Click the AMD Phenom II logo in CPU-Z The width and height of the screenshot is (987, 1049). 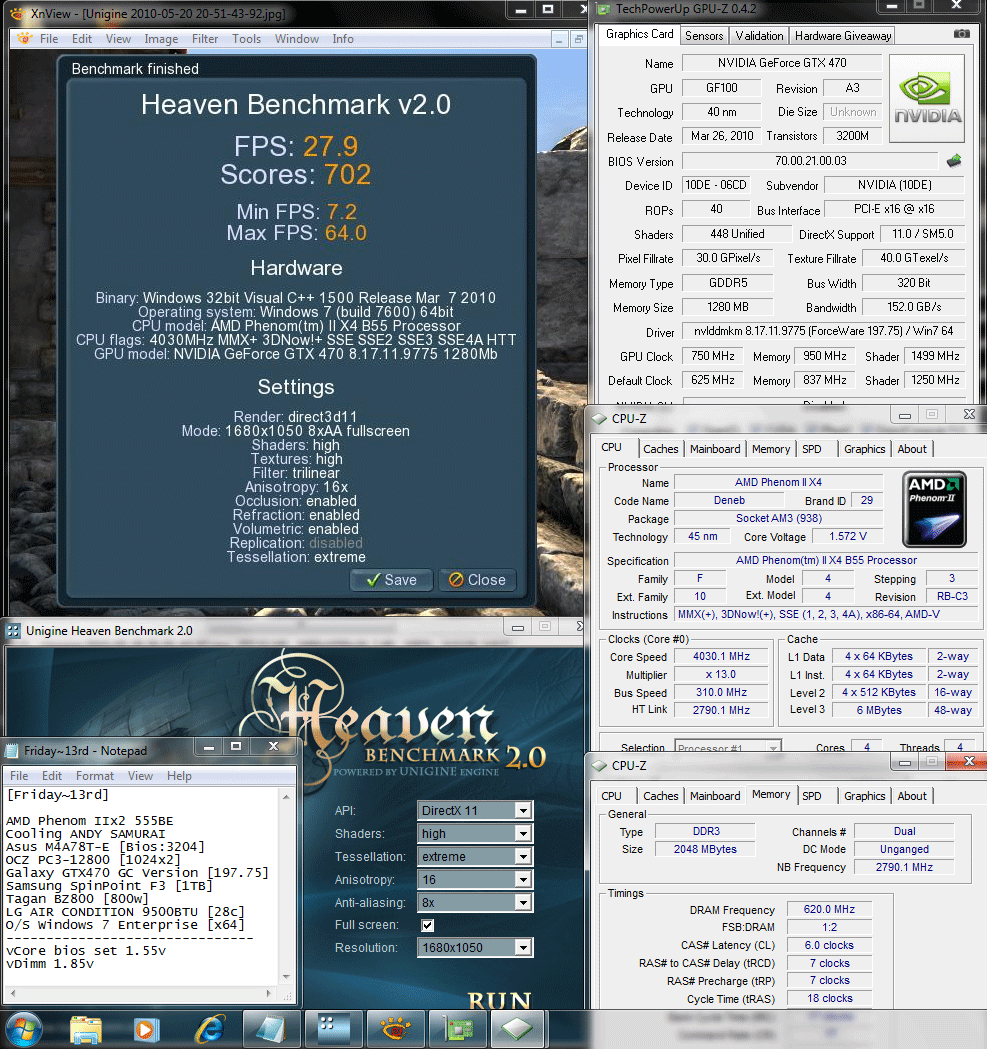934,509
